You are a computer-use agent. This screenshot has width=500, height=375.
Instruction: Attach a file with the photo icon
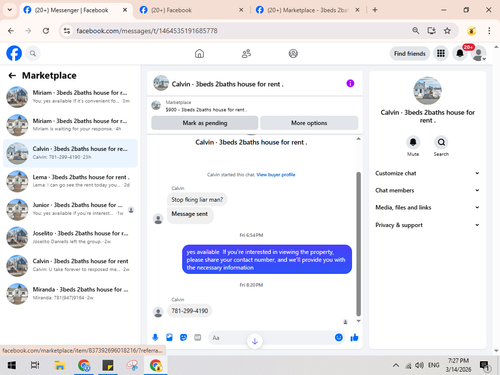point(169,337)
